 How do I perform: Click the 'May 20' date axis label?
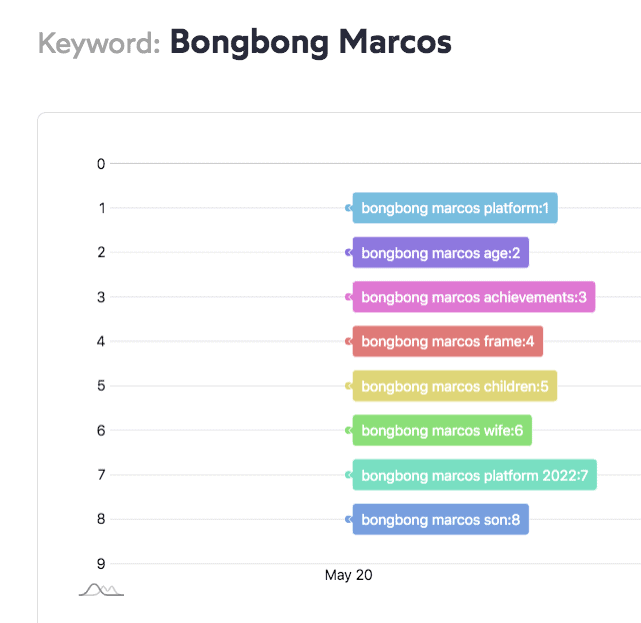[348, 575]
